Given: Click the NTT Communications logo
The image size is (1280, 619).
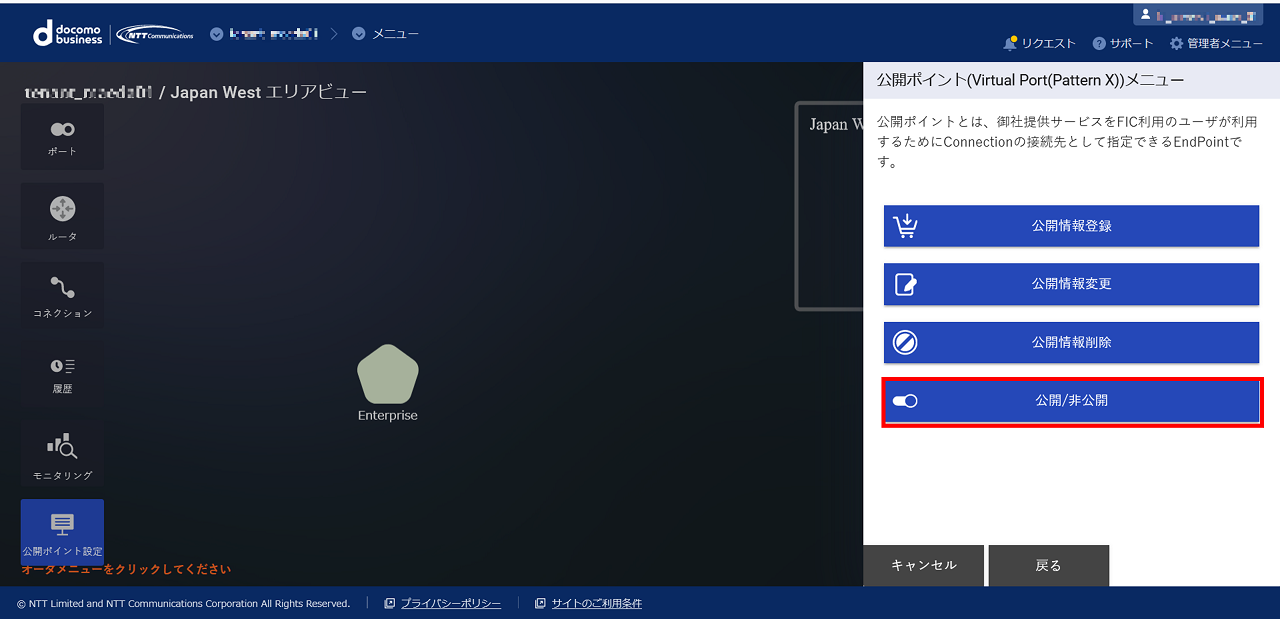Looking at the screenshot, I should click(x=155, y=34).
